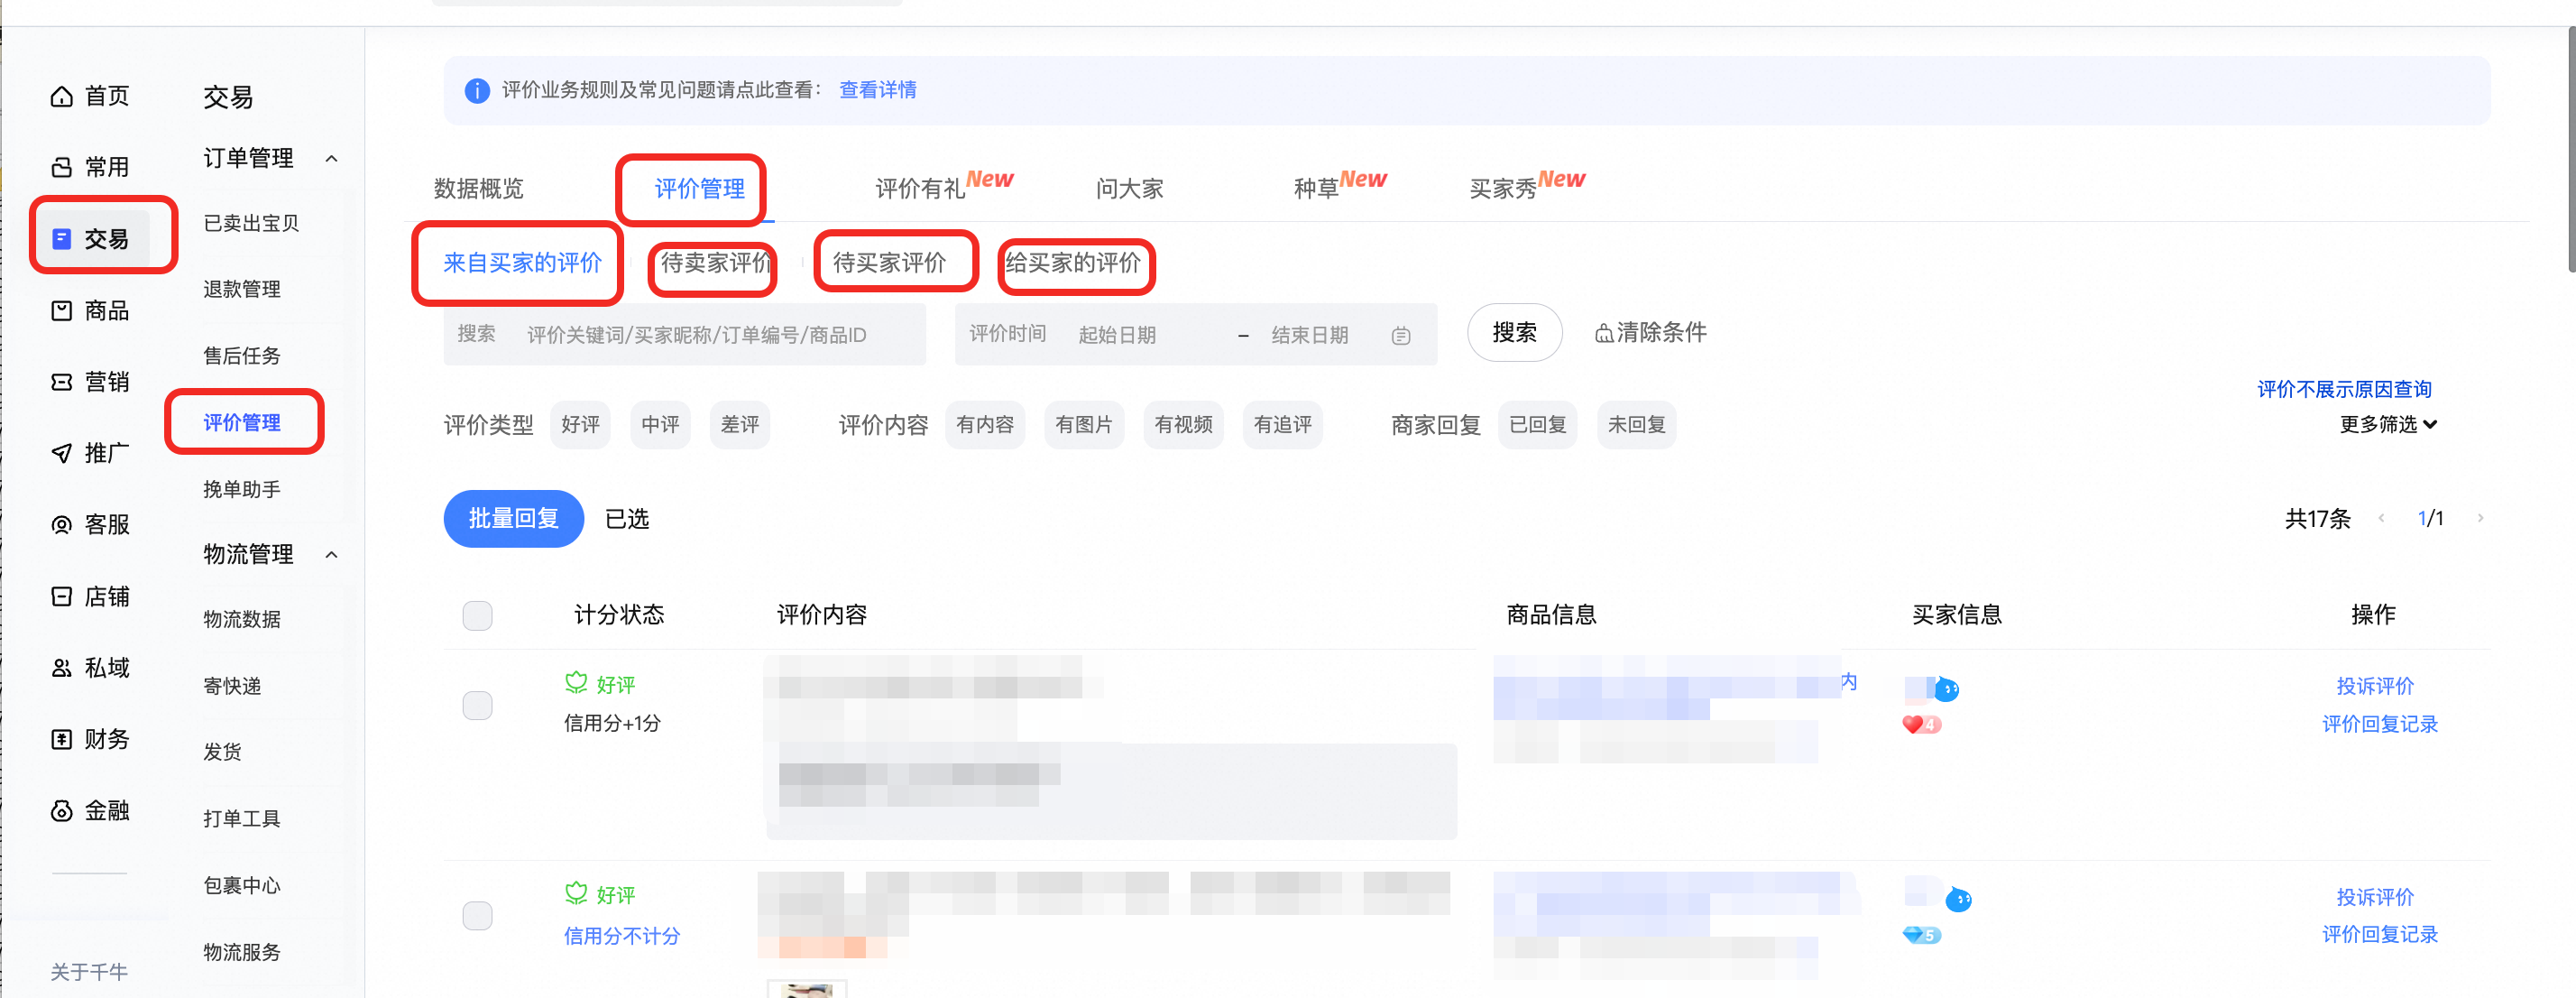Click the 清除条件 broom icon

point(1603,333)
